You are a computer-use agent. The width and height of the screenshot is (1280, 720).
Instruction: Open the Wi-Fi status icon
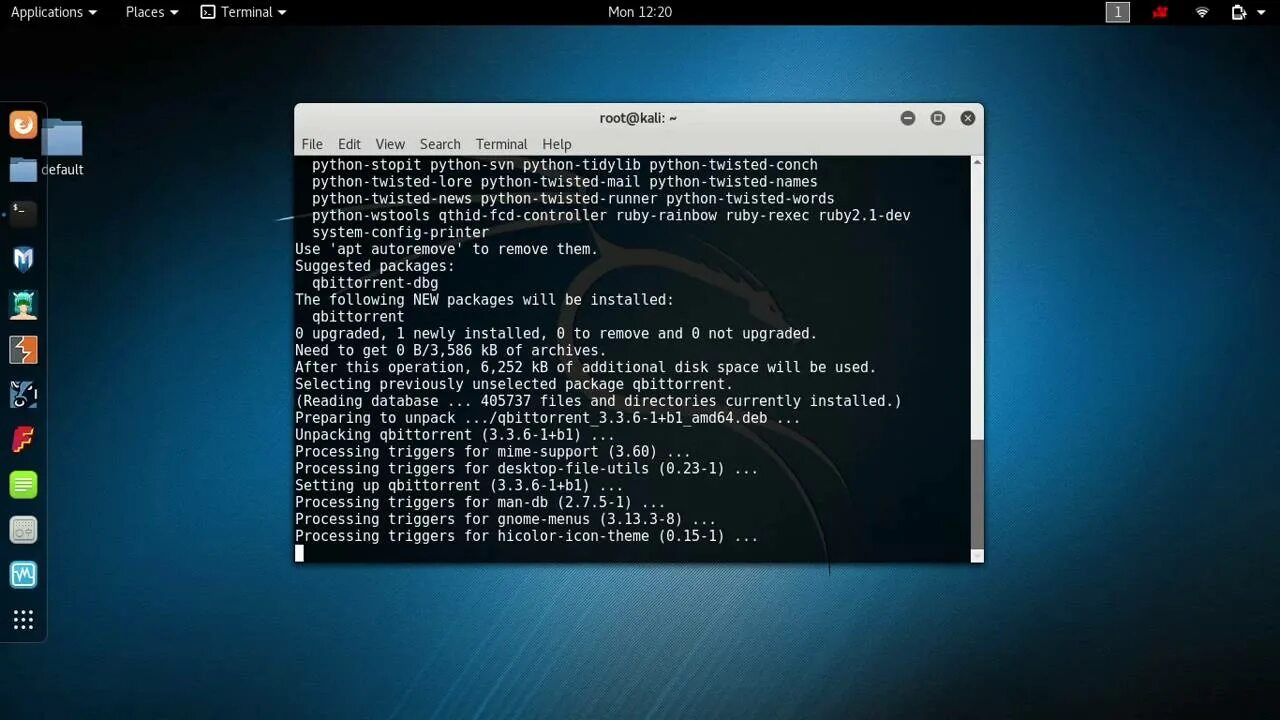click(x=1202, y=12)
